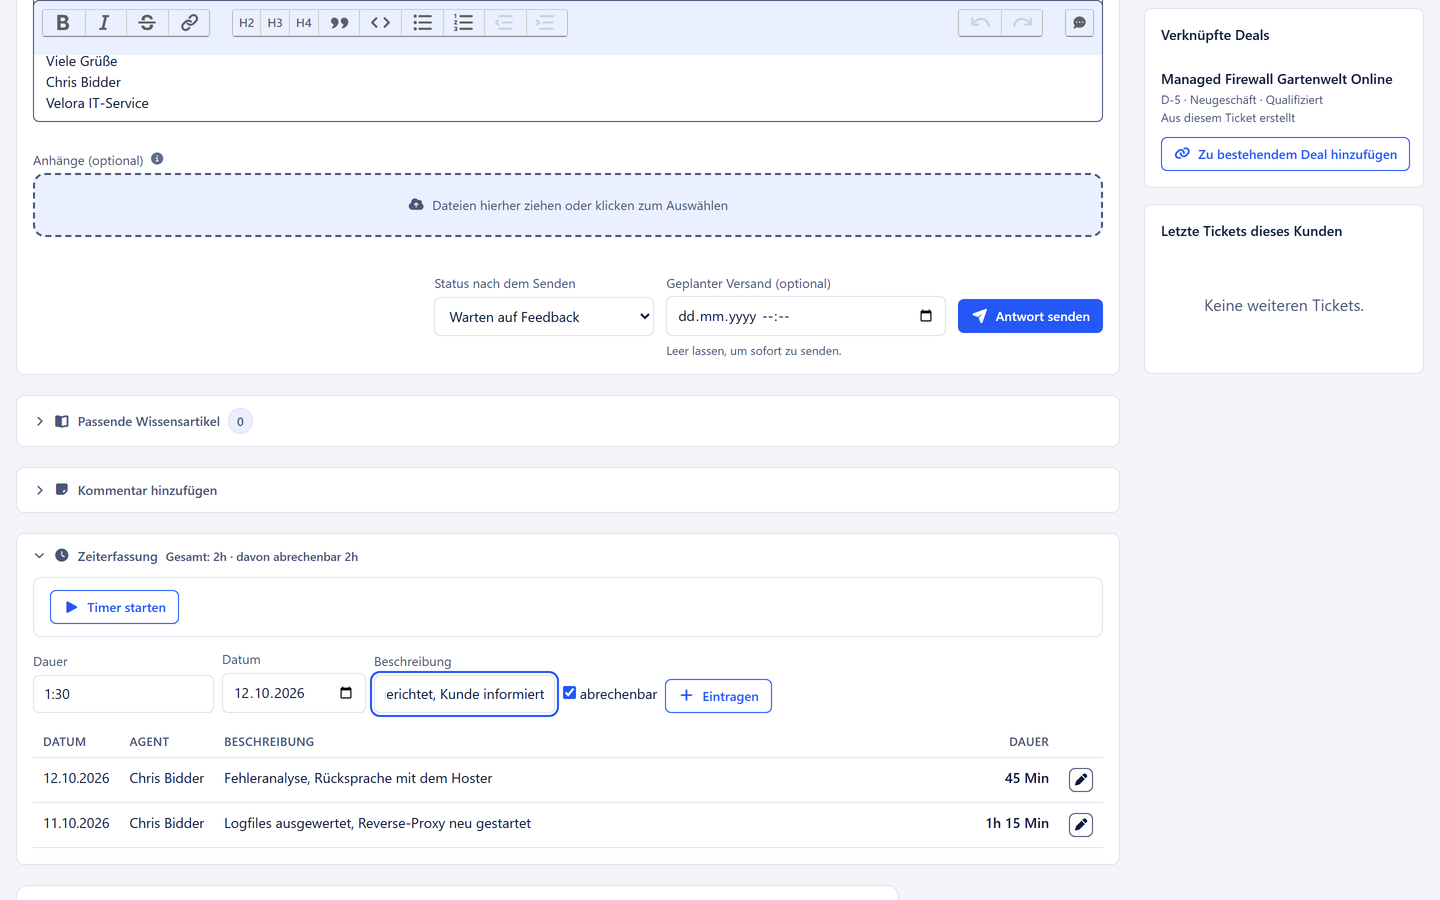Add time entry with Eintragen
This screenshot has height=900, width=1440.
(718, 696)
